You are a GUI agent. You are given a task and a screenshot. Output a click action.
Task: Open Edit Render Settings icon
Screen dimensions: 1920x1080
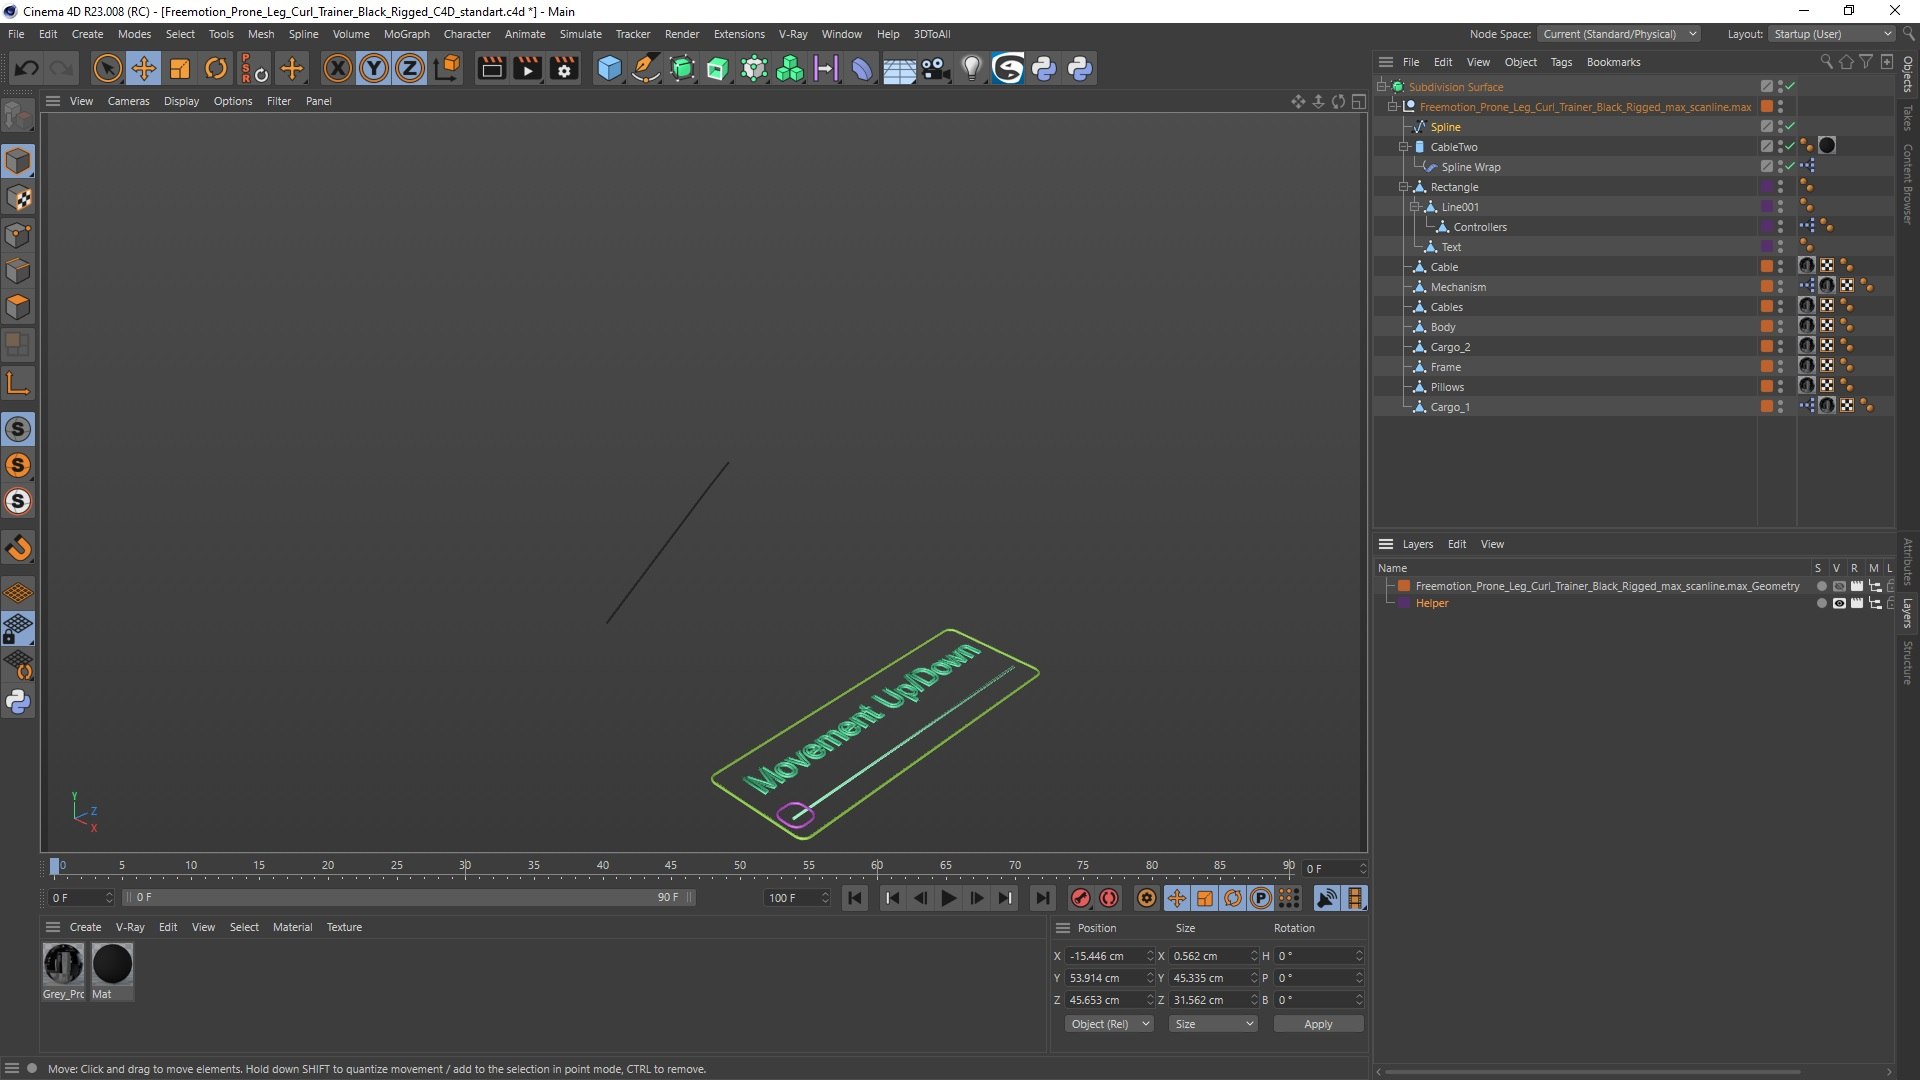[564, 68]
